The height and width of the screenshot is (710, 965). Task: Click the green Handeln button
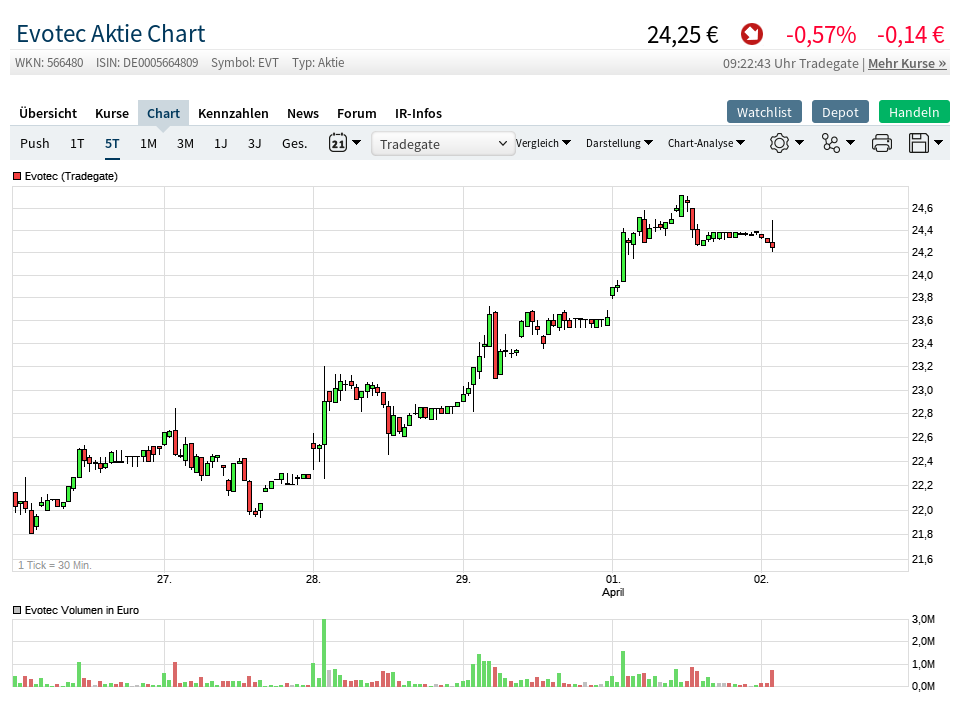click(914, 112)
